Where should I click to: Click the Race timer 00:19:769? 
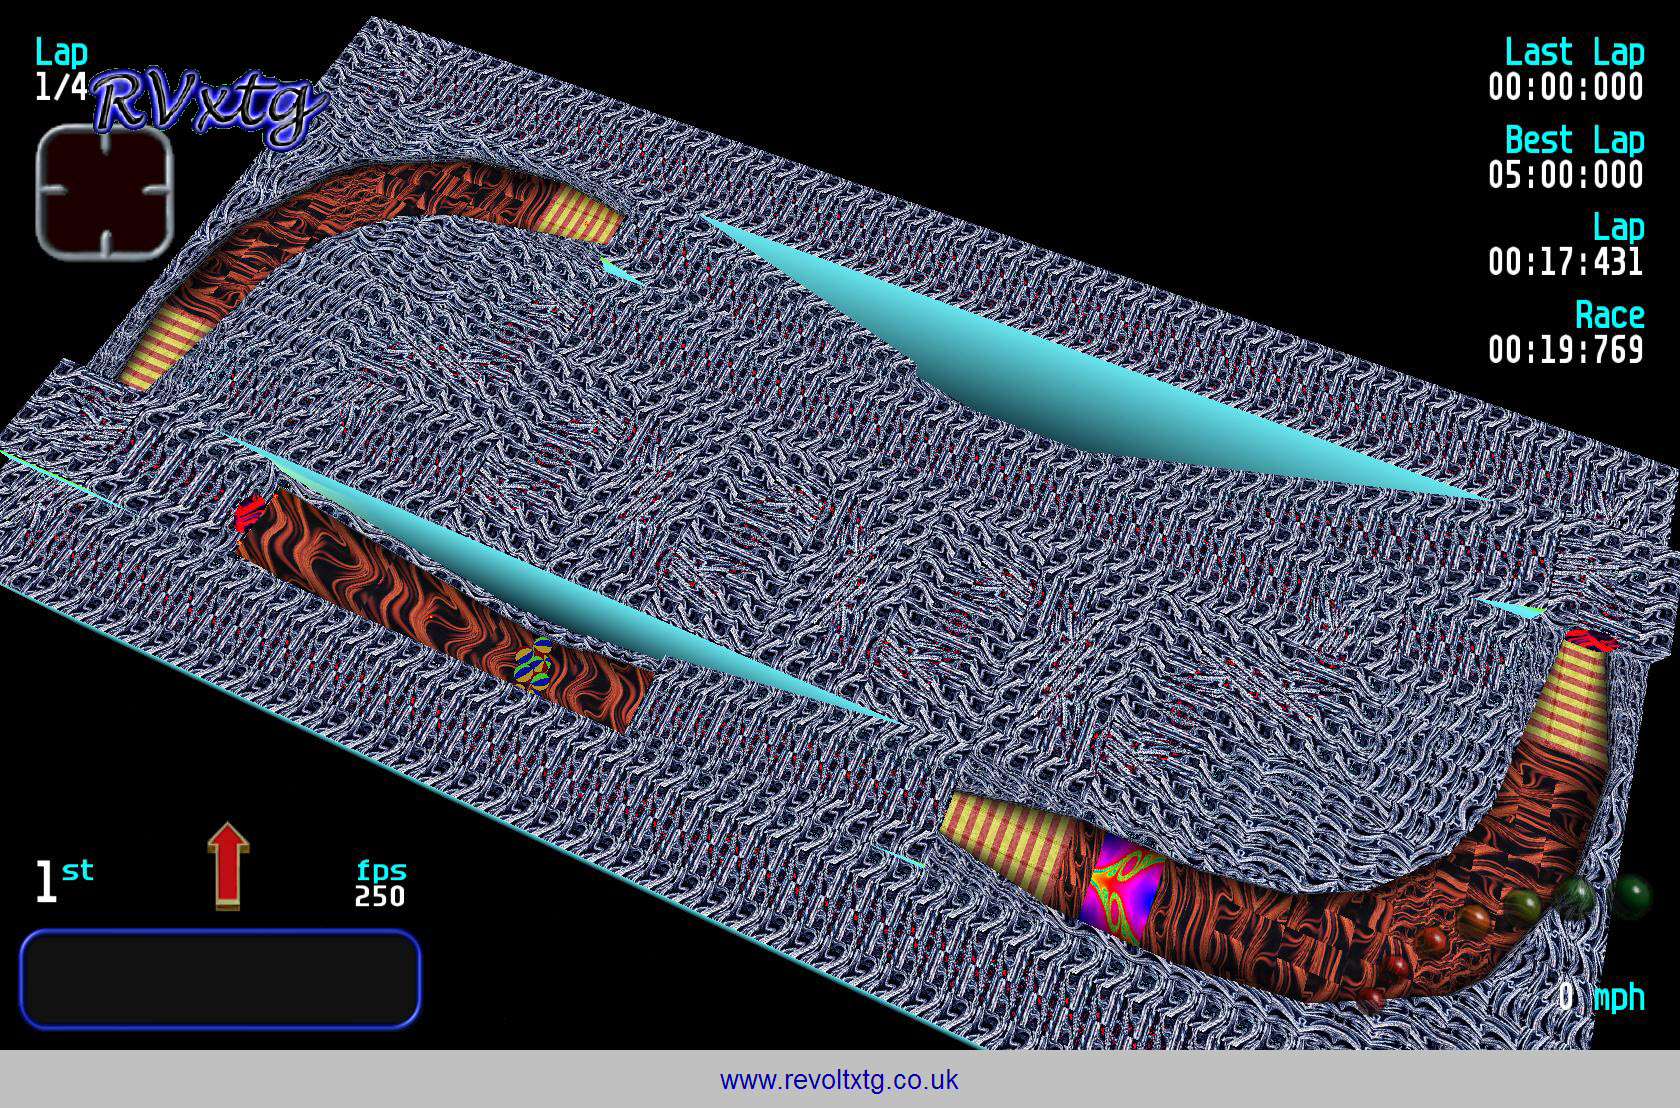[1565, 333]
